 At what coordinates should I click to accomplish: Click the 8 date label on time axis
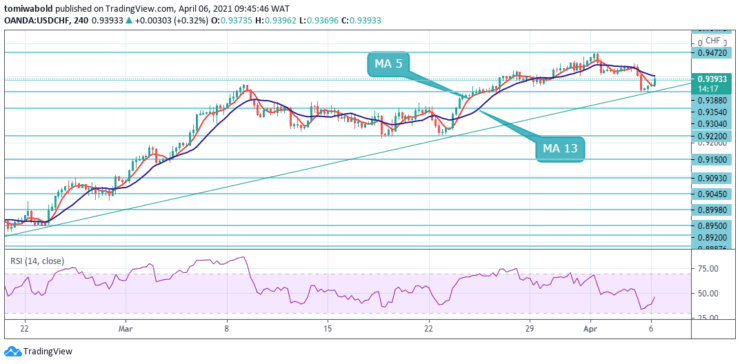click(227, 328)
